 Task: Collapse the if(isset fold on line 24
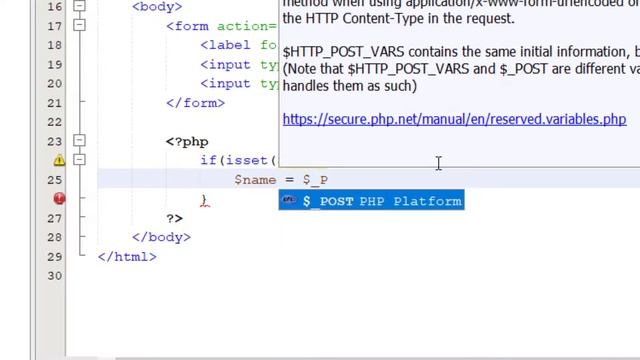79,159
